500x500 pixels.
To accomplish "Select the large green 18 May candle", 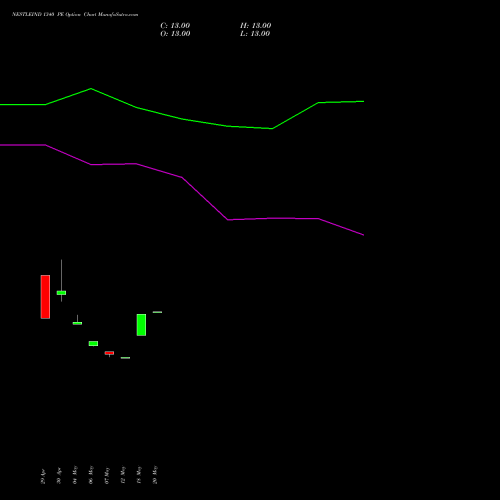I will [141, 325].
